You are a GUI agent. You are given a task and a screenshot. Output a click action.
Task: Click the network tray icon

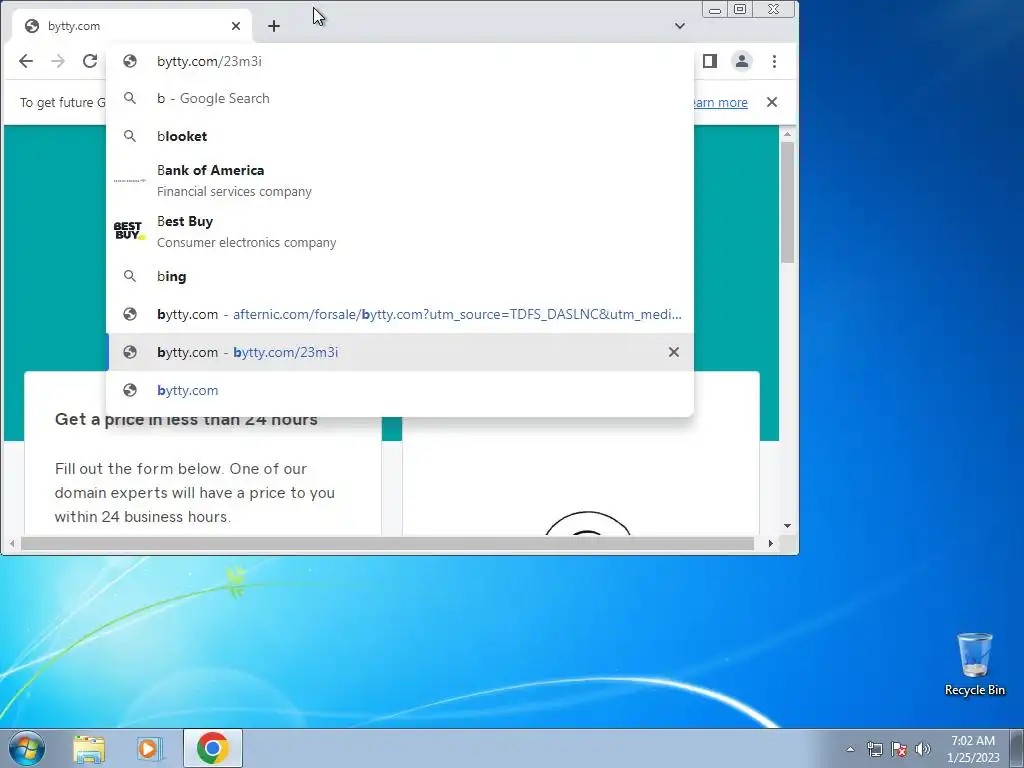(x=874, y=749)
